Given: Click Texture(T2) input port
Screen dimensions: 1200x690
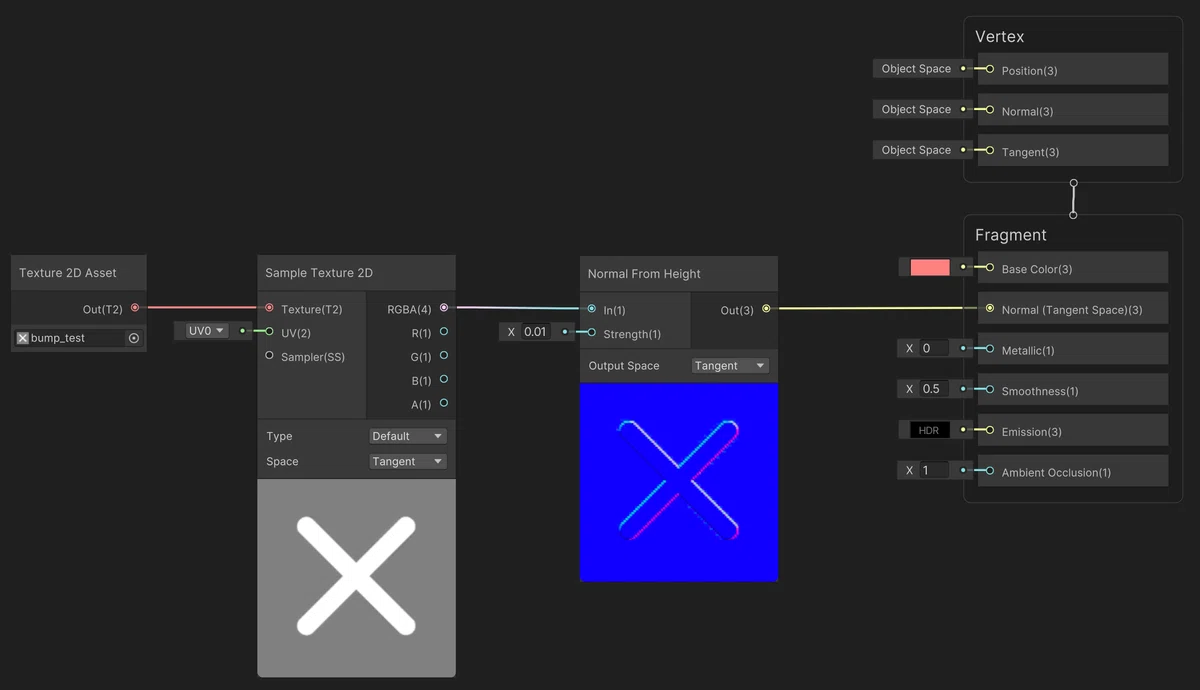Looking at the screenshot, I should 269,308.
